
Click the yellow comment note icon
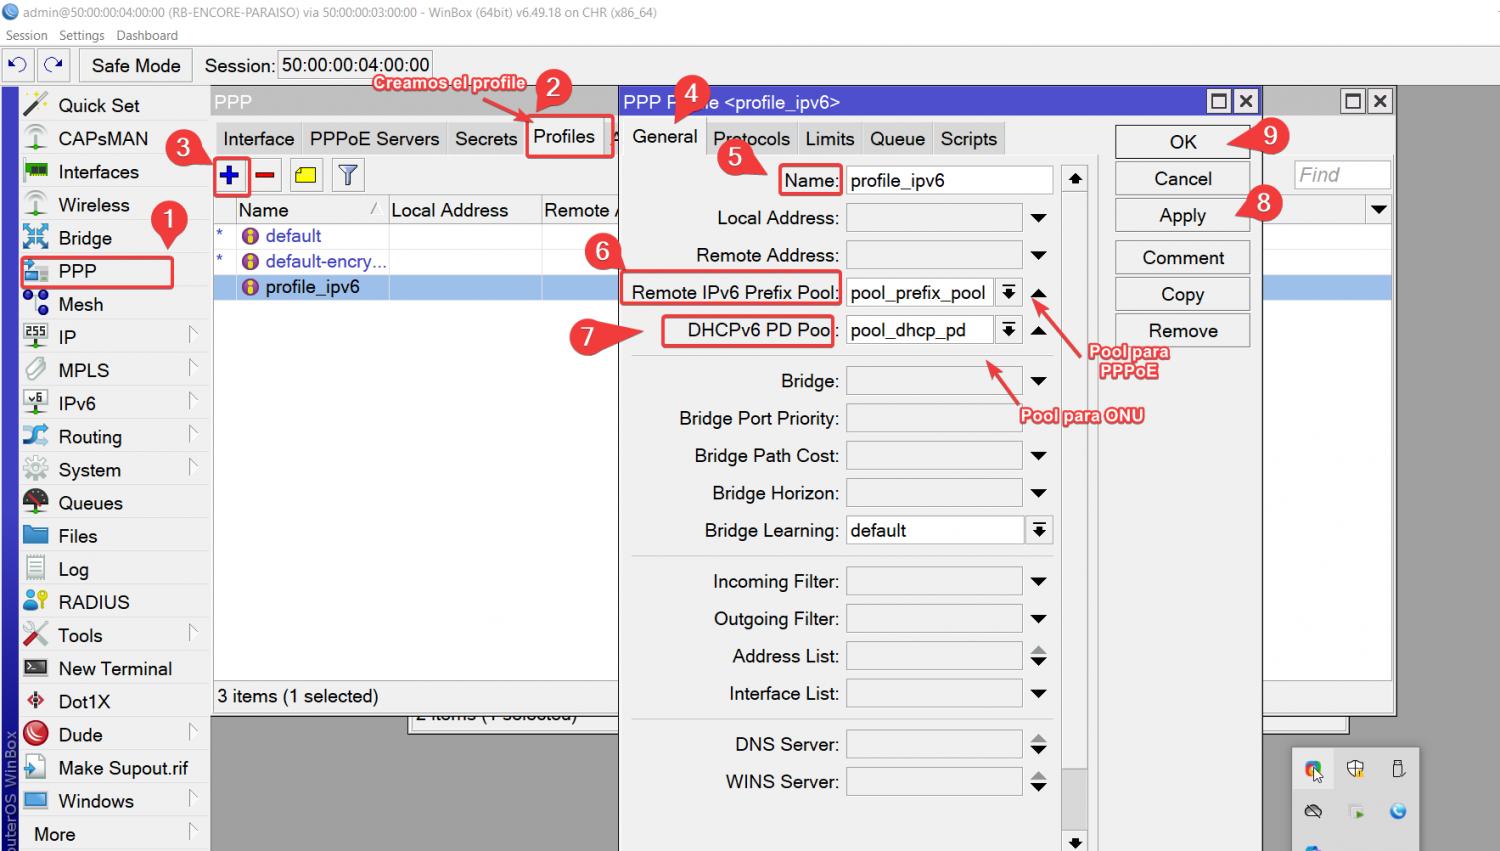tap(306, 176)
